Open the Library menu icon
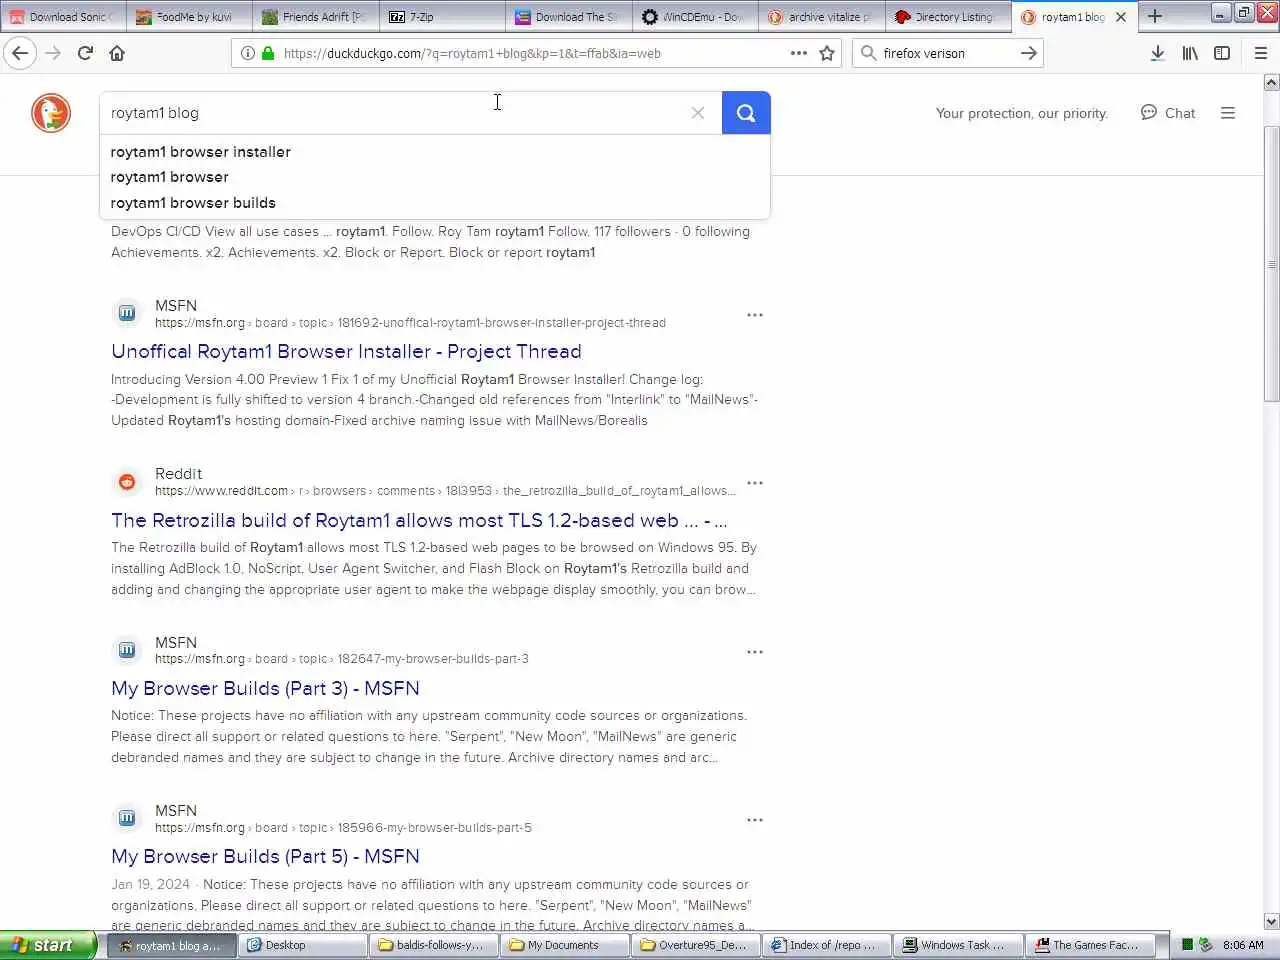The image size is (1280, 960). click(x=1190, y=53)
